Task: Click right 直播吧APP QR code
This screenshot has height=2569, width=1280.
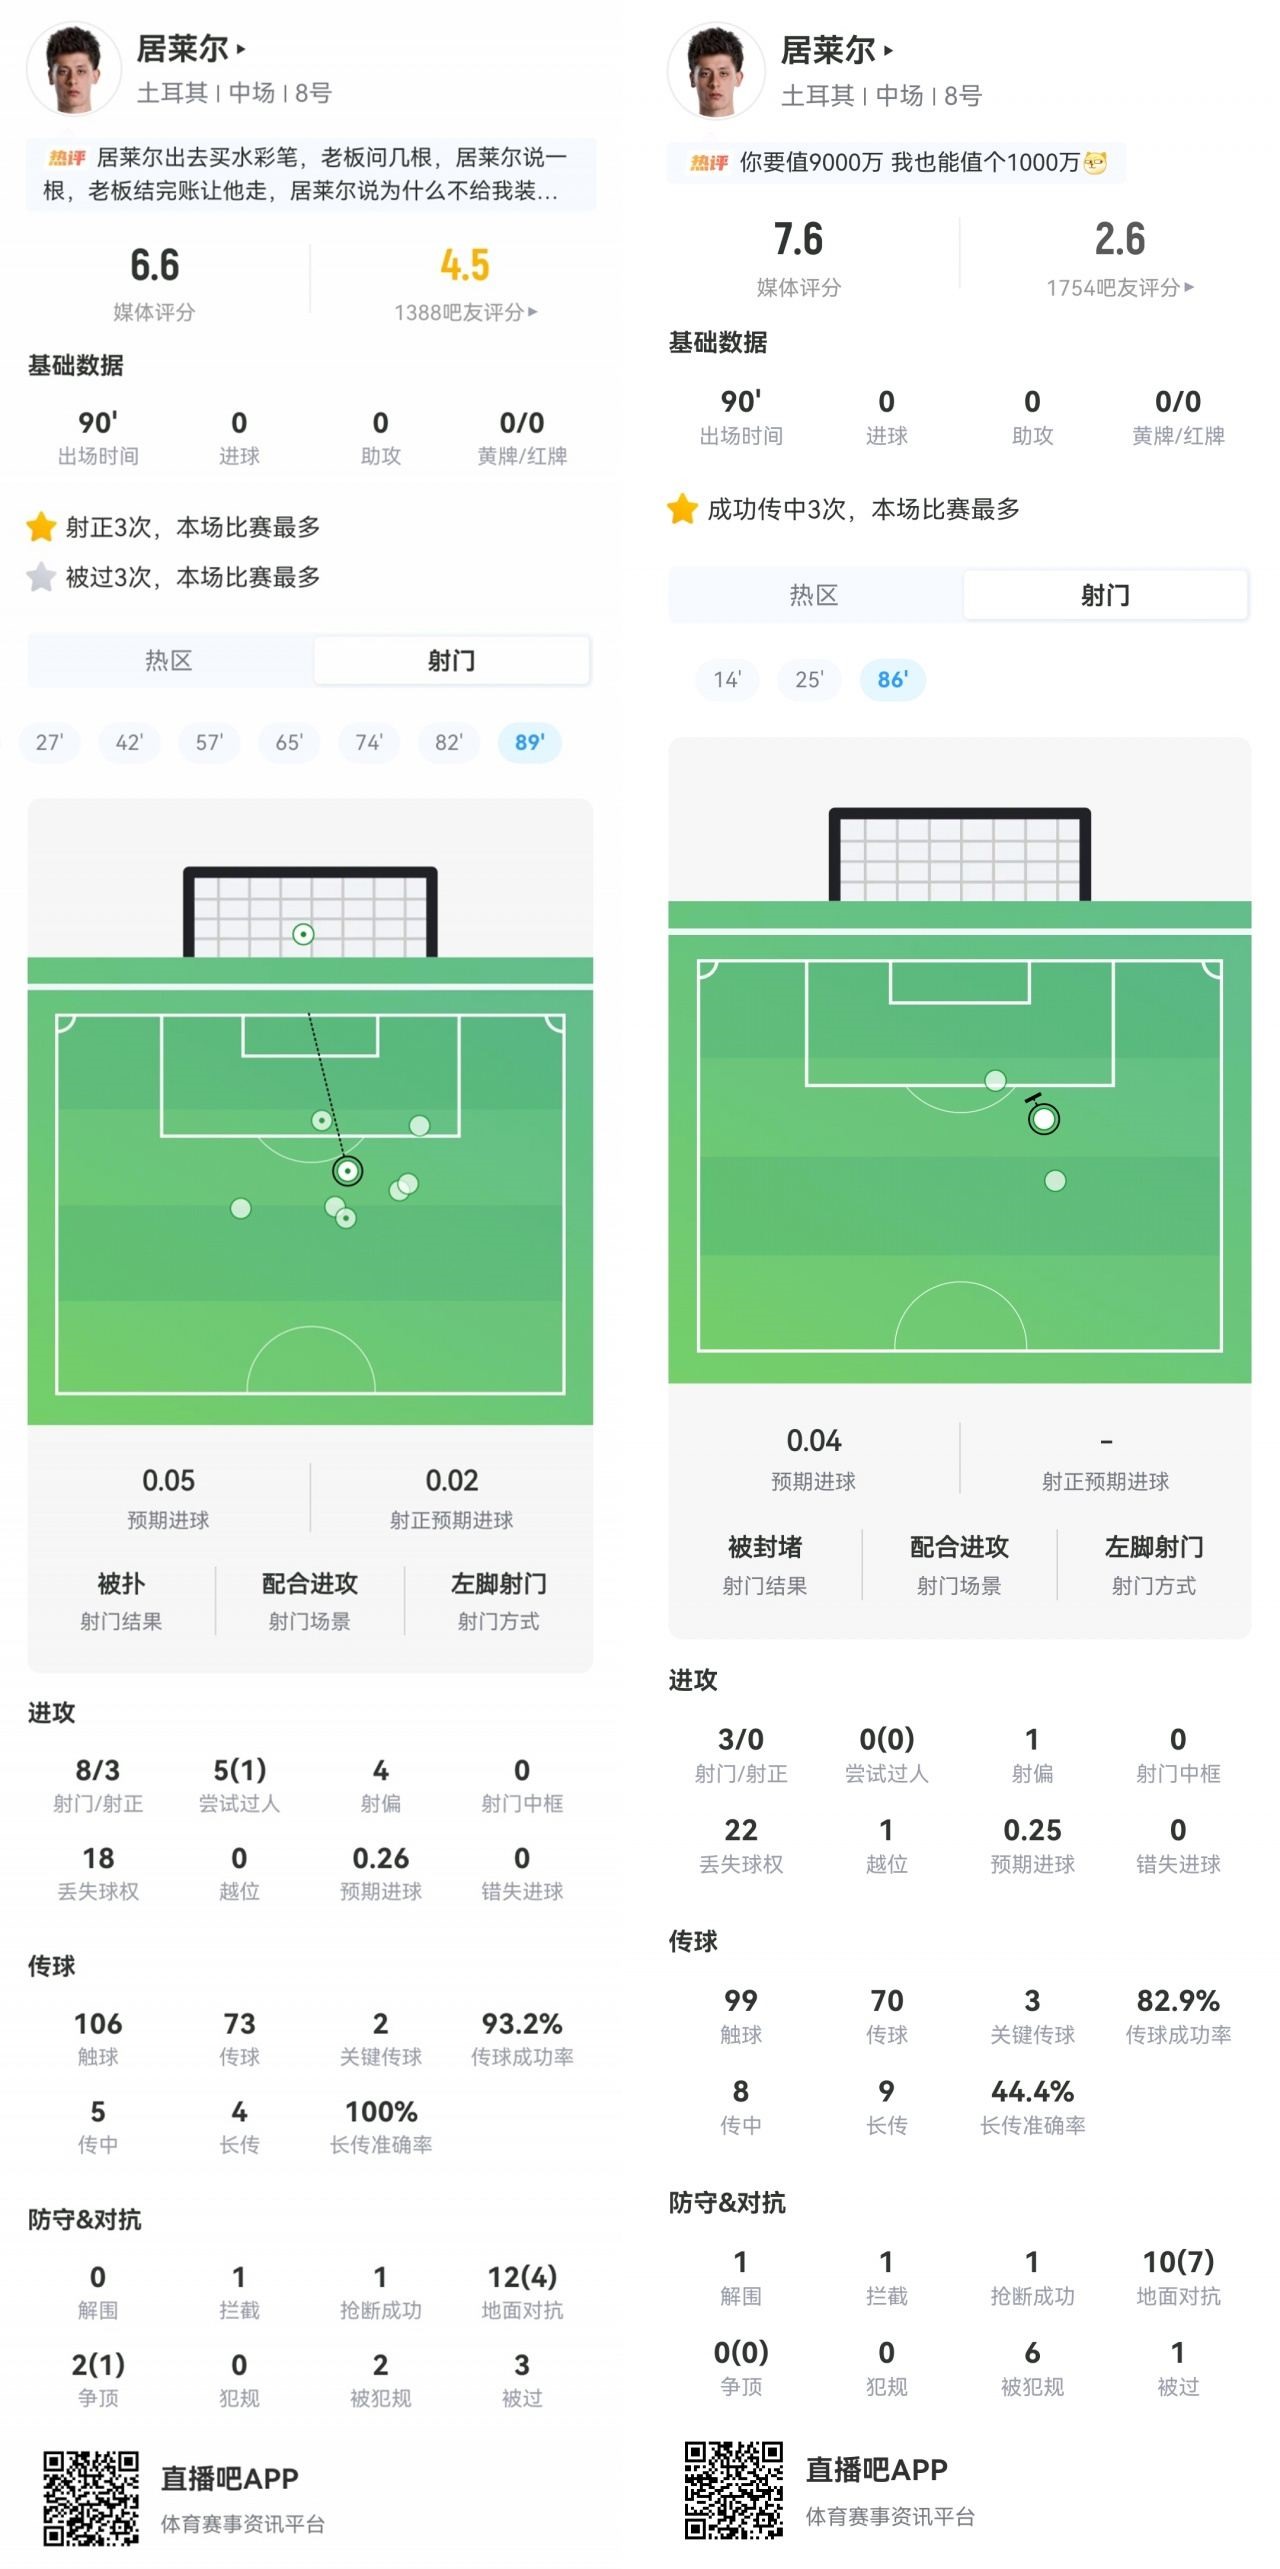Action: coord(734,2490)
